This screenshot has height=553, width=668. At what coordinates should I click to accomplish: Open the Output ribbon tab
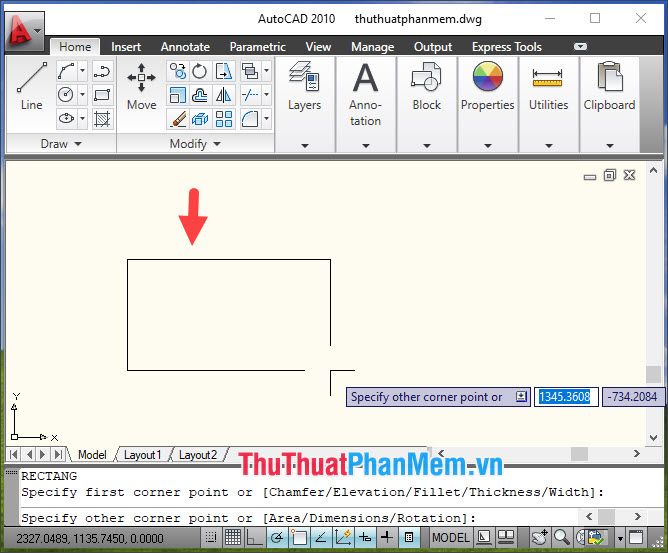click(433, 46)
